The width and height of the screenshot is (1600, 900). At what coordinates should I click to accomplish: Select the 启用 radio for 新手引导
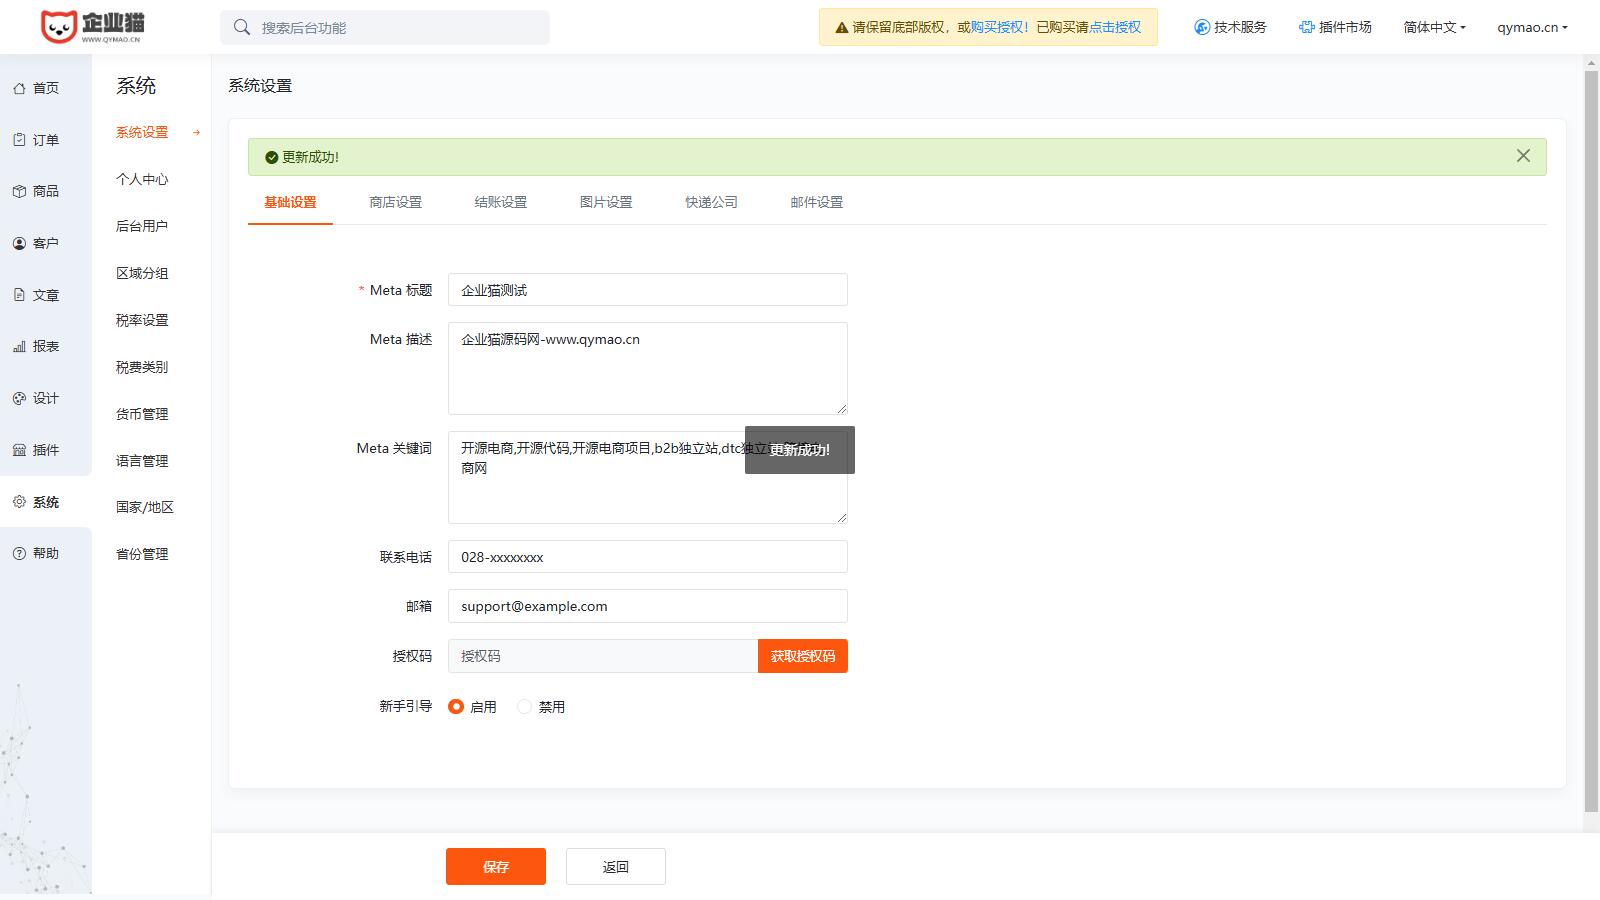coord(456,707)
